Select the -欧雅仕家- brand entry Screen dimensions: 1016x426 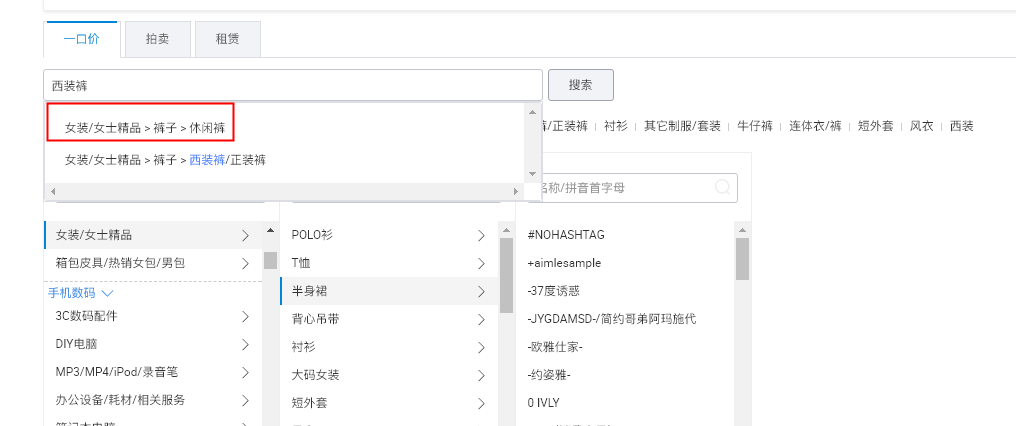[x=554, y=346]
